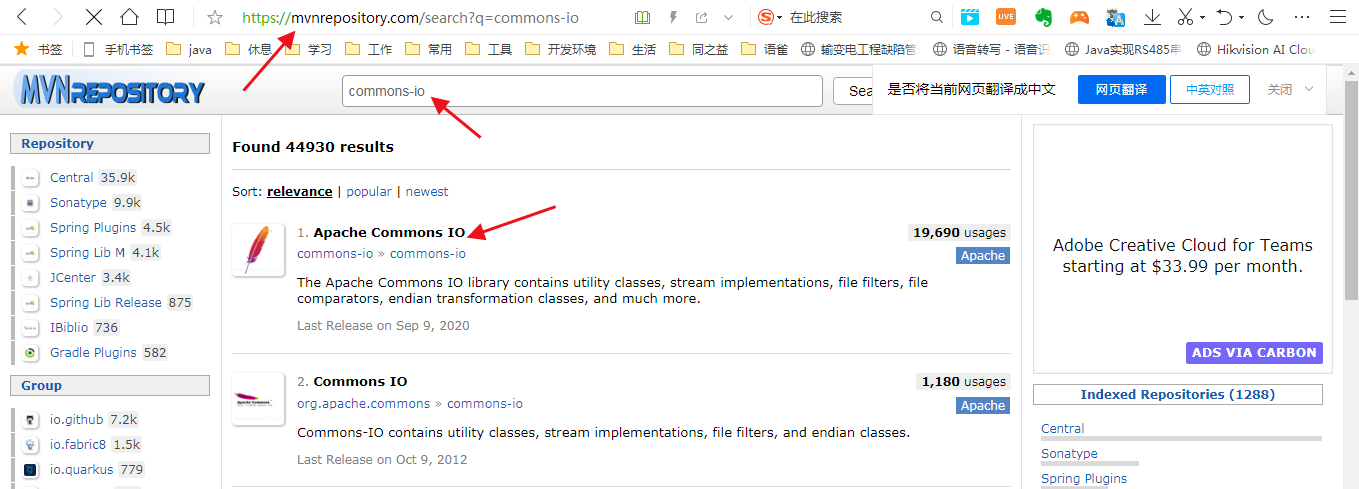This screenshot has height=489, width=1359.
Task: Open the translate extension icon
Action: (1116, 17)
